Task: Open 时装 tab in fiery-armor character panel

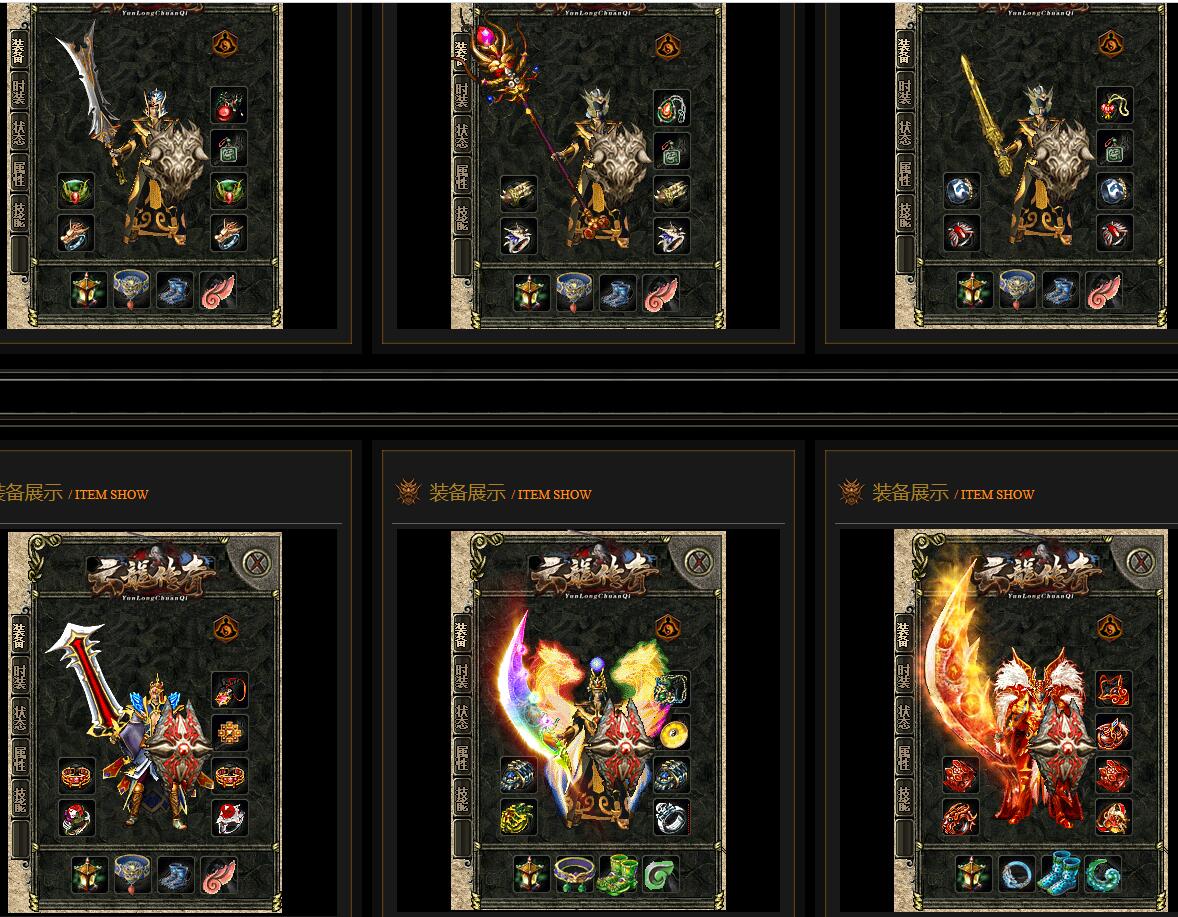Action: coord(905,676)
